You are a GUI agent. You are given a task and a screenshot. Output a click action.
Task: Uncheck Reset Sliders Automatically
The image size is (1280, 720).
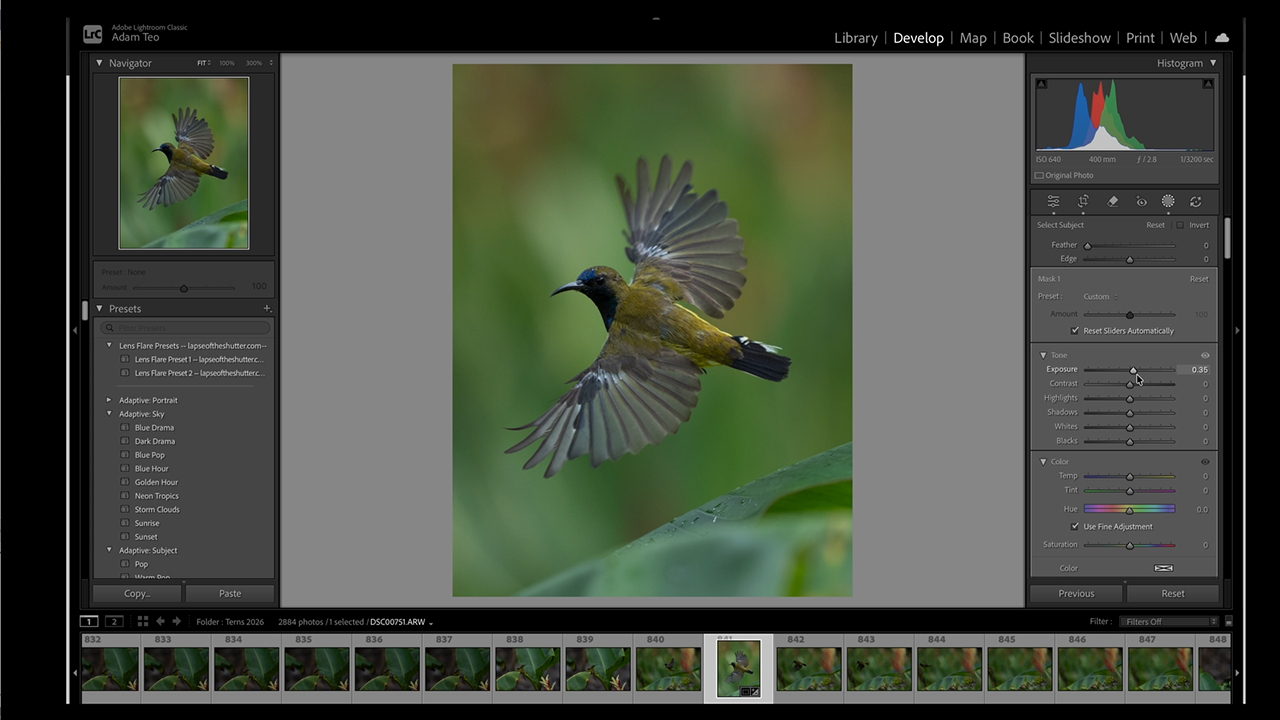pyautogui.click(x=1075, y=331)
